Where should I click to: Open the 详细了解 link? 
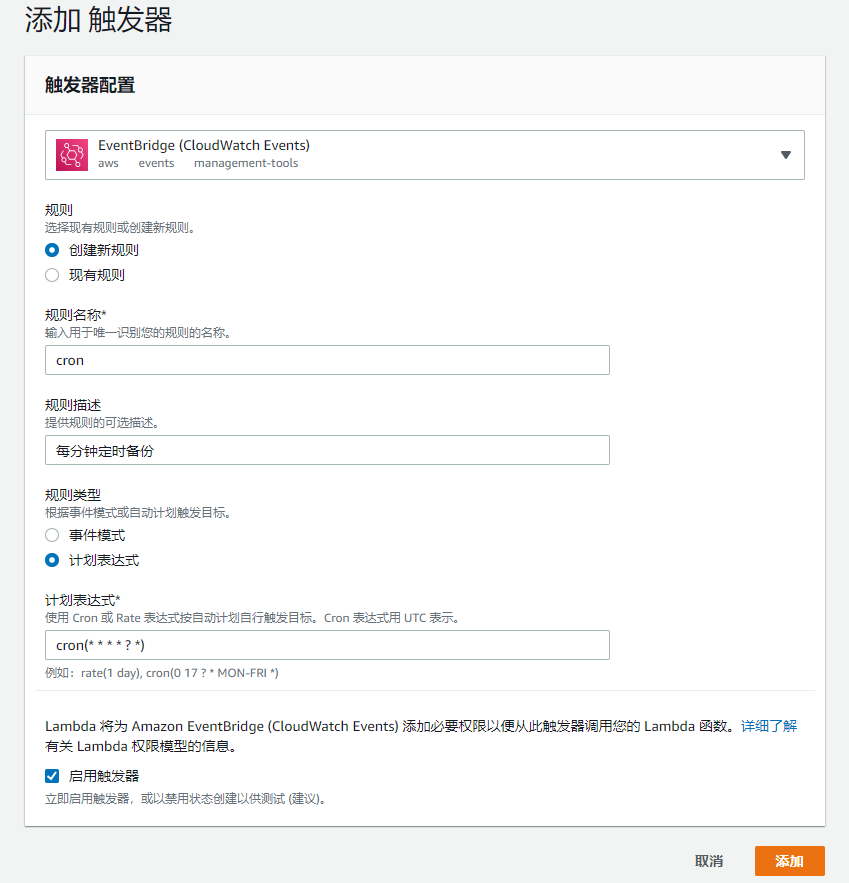click(769, 726)
